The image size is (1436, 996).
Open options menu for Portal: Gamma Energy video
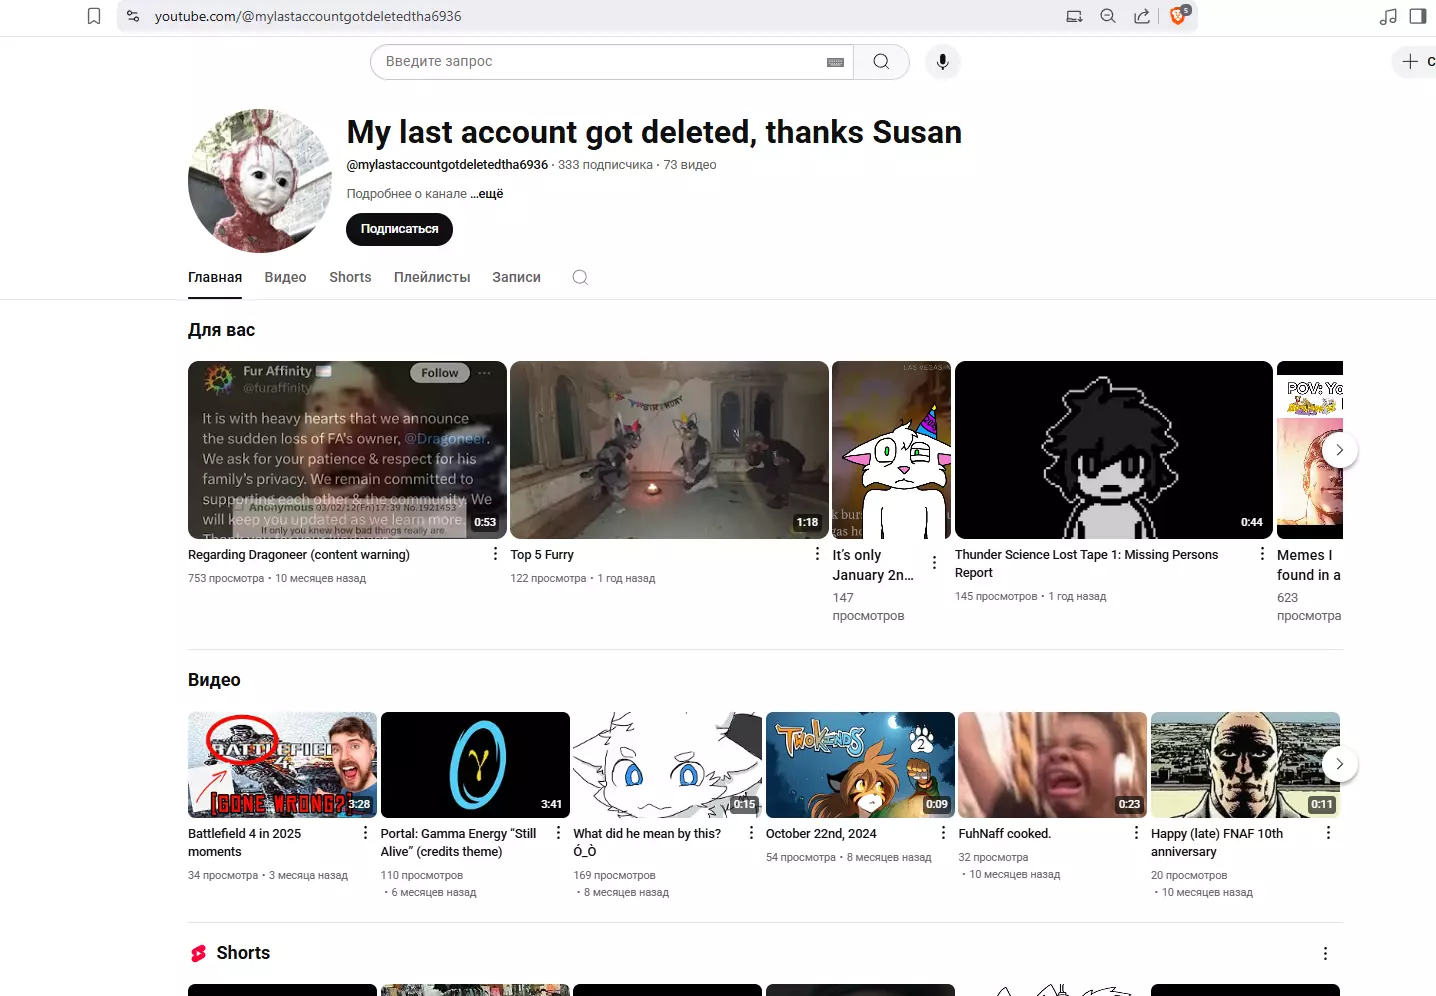pos(558,833)
